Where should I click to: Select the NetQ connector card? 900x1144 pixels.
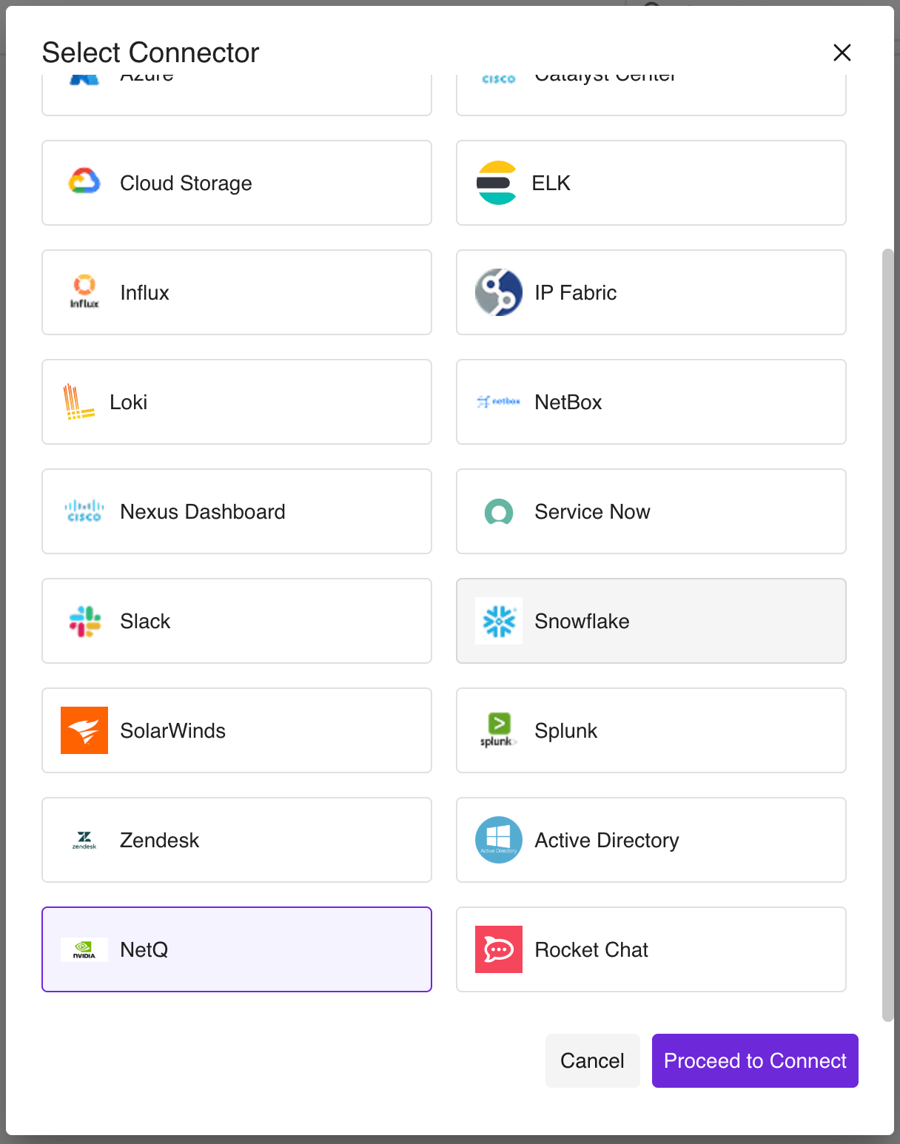coord(236,949)
